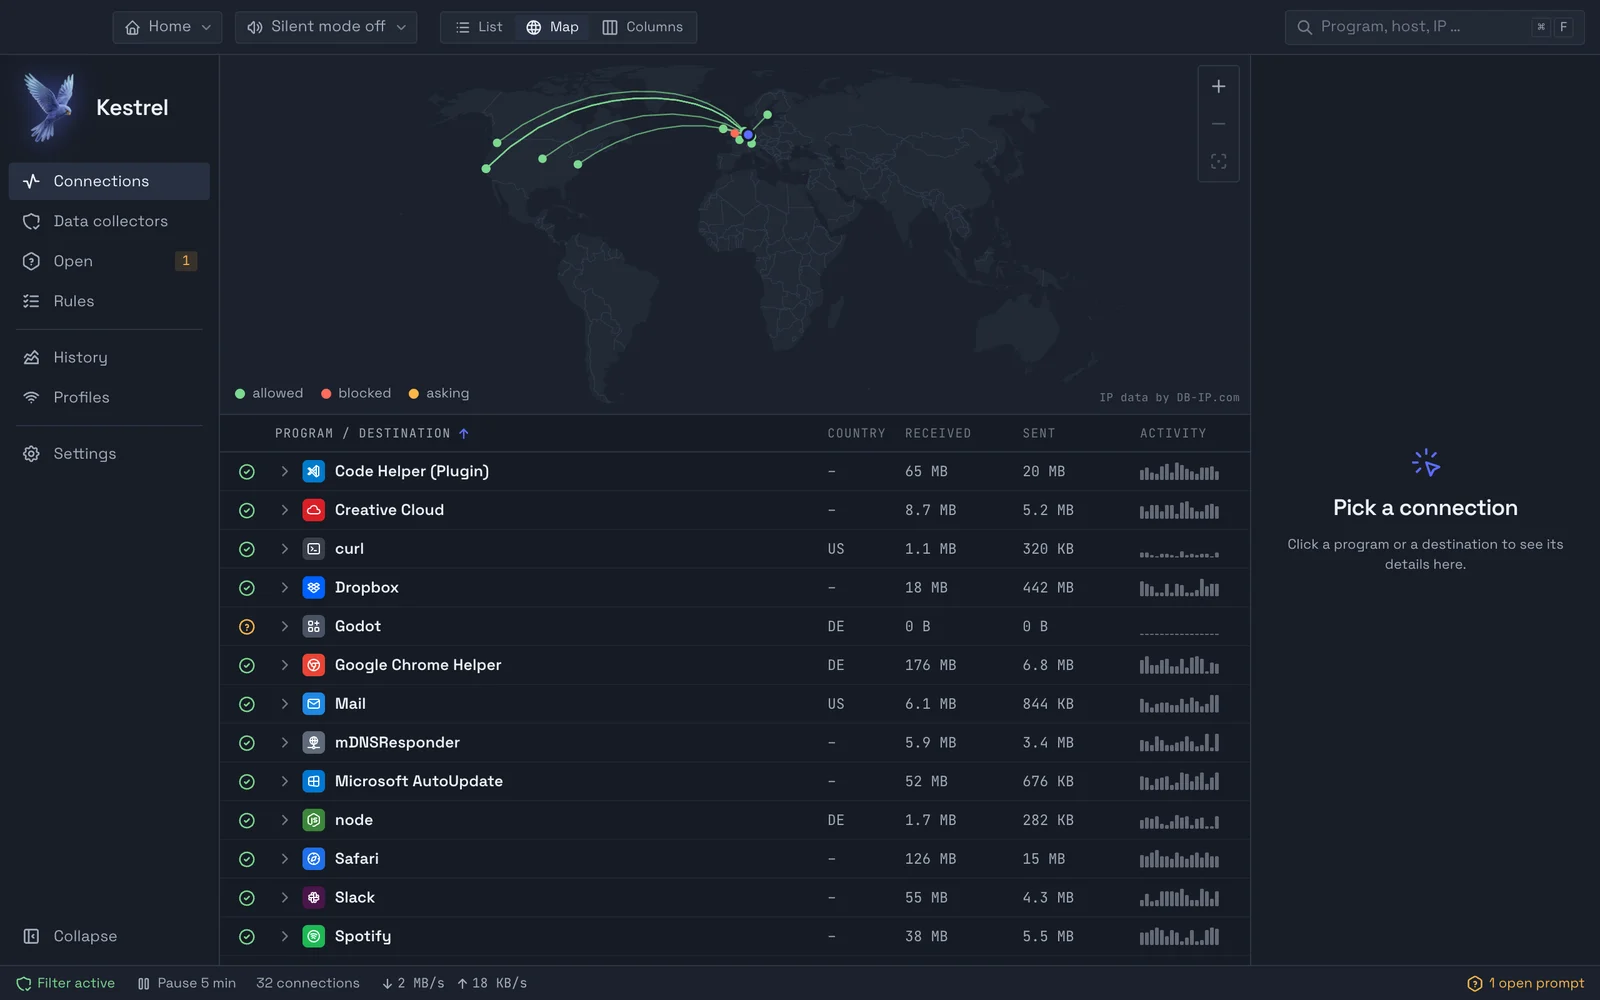Screen dimensions: 1600x1000
Task: Open the Silent mode off dropdown
Action: tap(326, 27)
